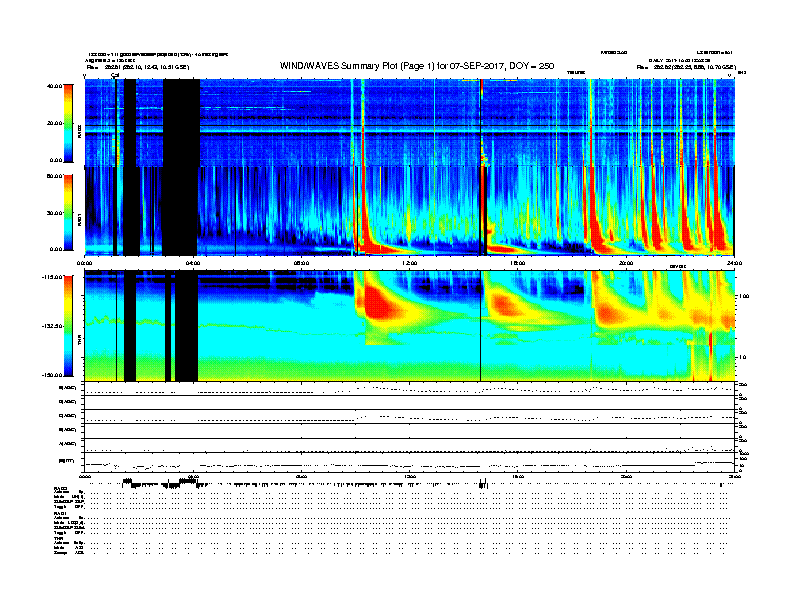This screenshot has height=612, width=792.
Task: Select the RAD1 color scale bar
Action: [x=68, y=213]
